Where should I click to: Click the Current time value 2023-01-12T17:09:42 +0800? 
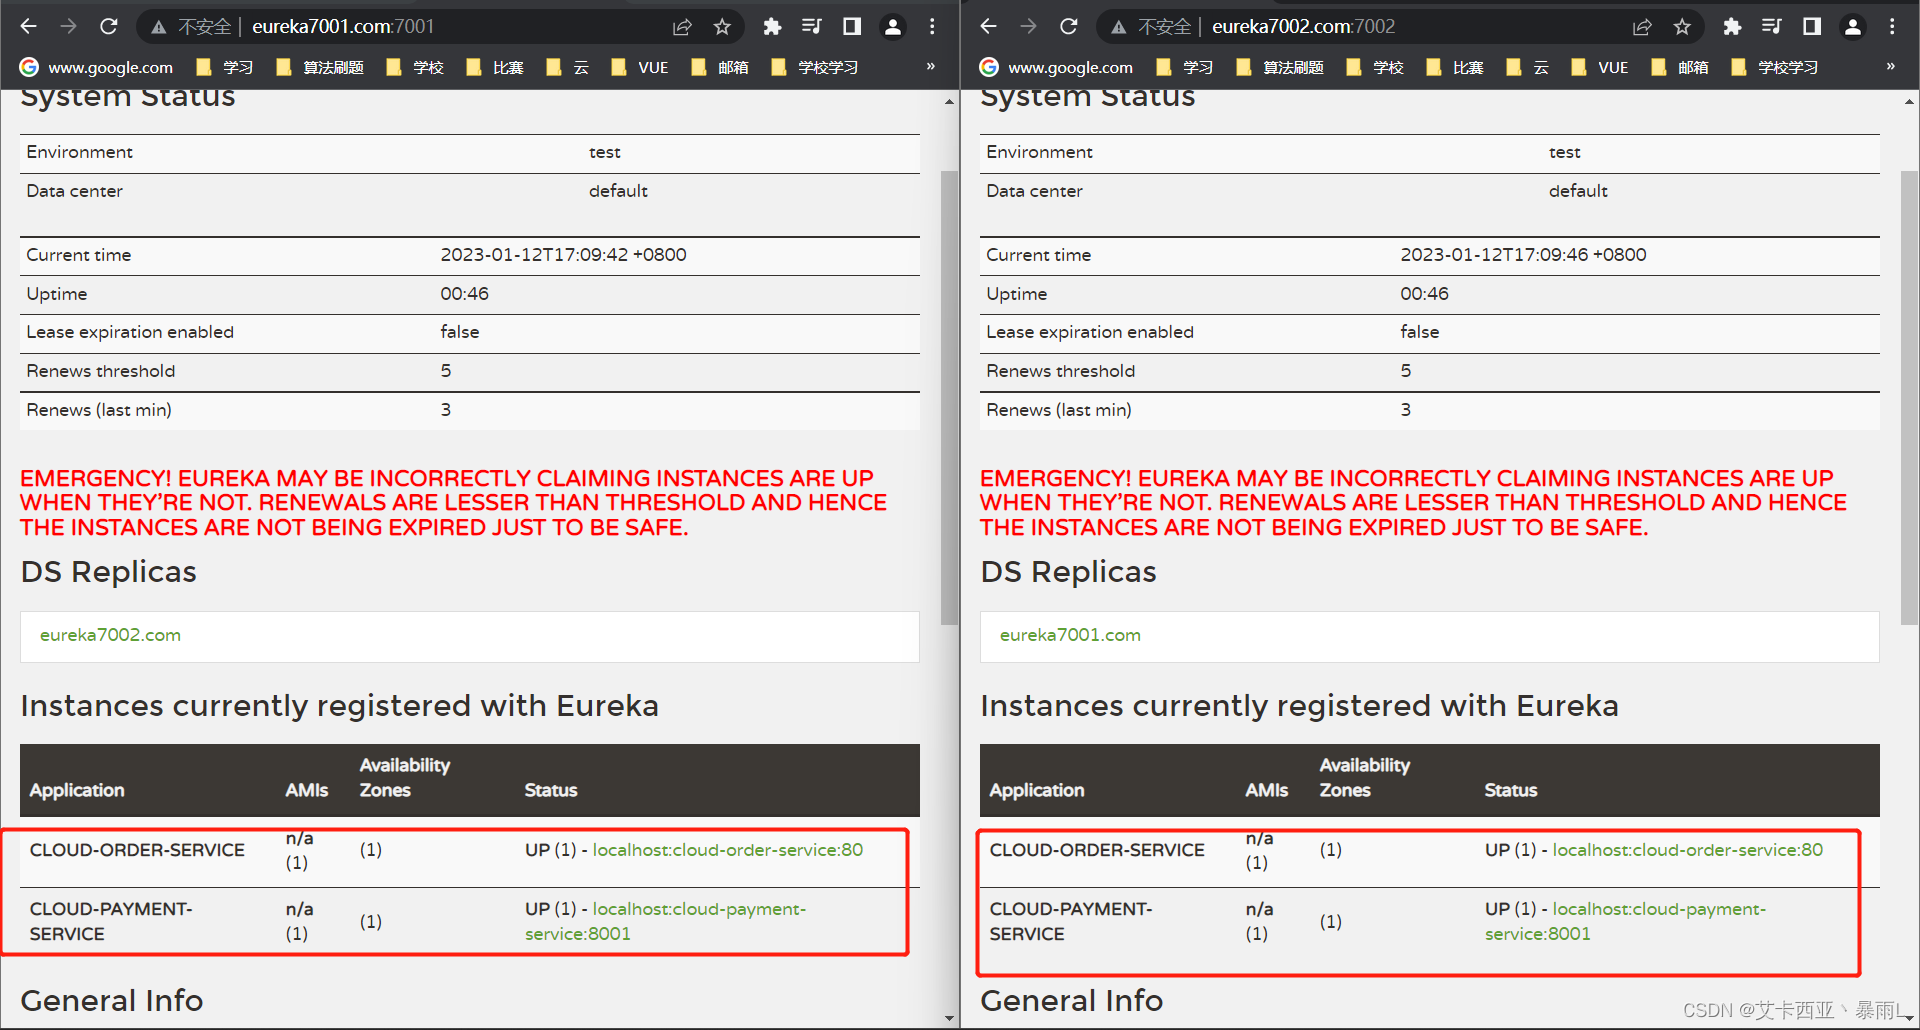click(x=563, y=255)
